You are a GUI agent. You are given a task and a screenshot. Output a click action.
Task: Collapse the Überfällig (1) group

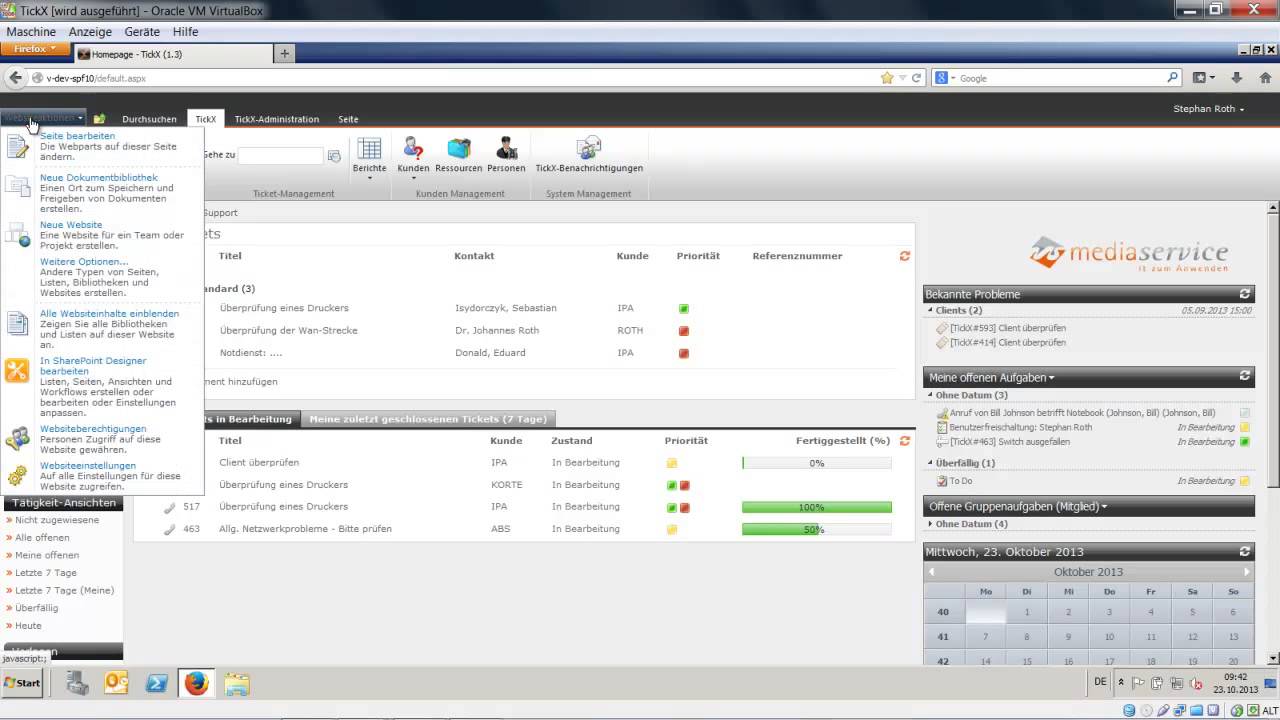pyautogui.click(x=962, y=463)
